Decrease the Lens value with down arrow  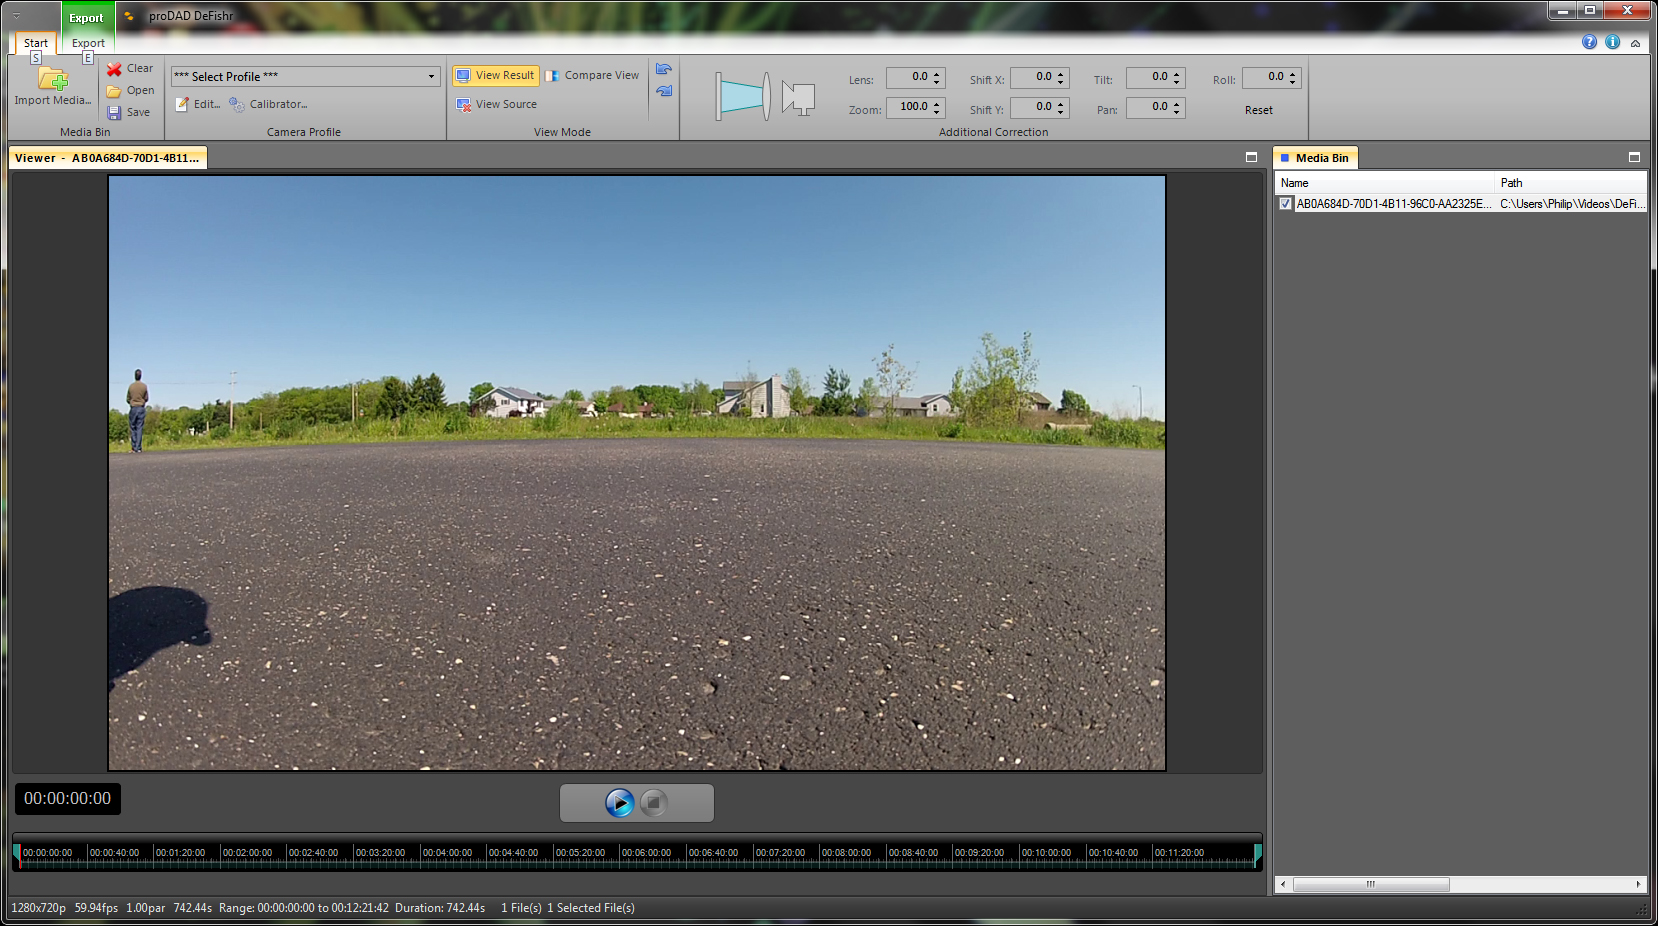point(937,82)
